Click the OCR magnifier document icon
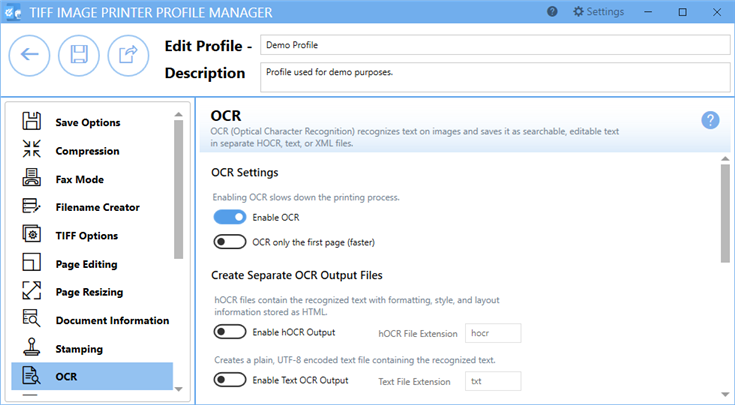 (31, 376)
